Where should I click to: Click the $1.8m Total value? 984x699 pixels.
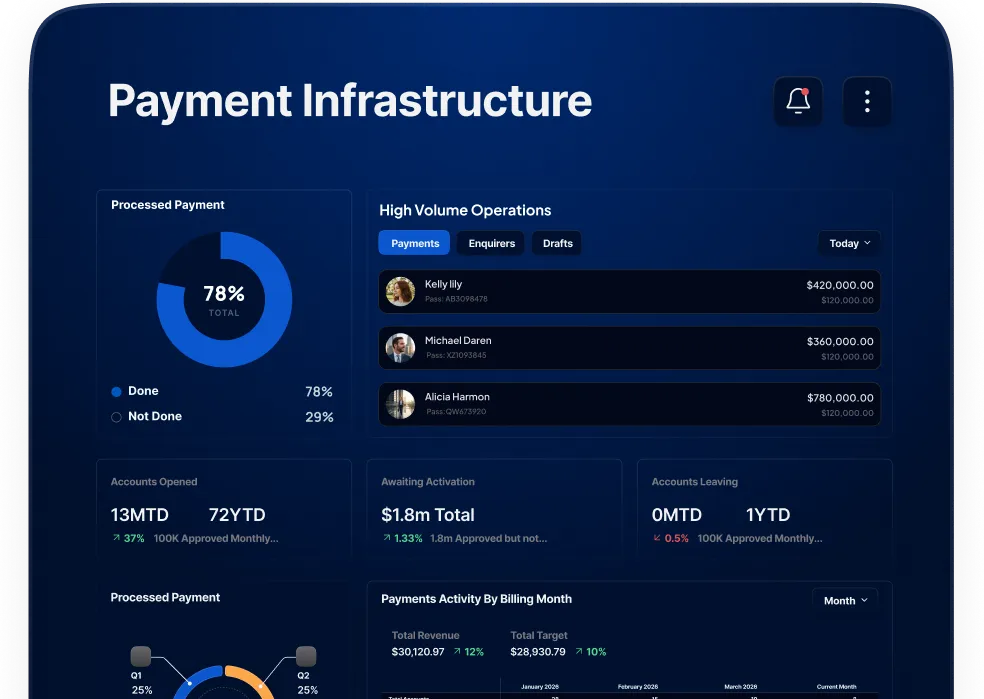pos(427,515)
